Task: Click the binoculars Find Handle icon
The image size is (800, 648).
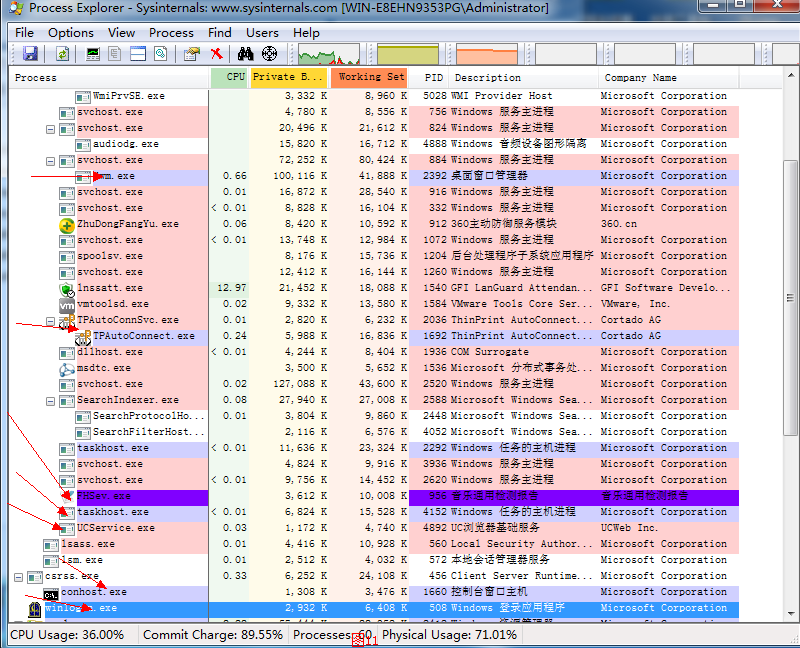Action: (x=245, y=54)
